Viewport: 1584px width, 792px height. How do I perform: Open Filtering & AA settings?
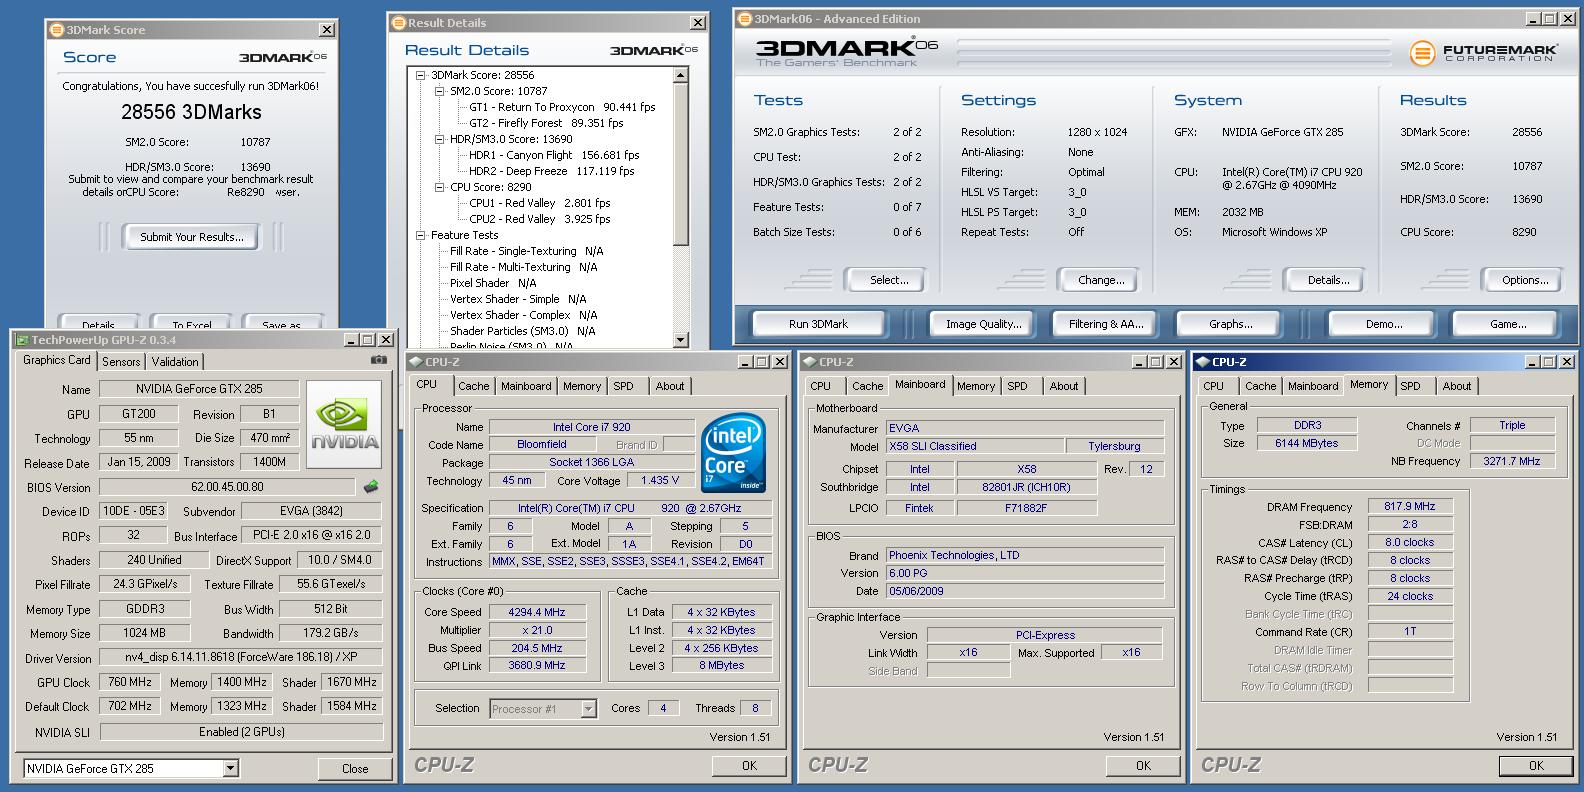point(1106,324)
